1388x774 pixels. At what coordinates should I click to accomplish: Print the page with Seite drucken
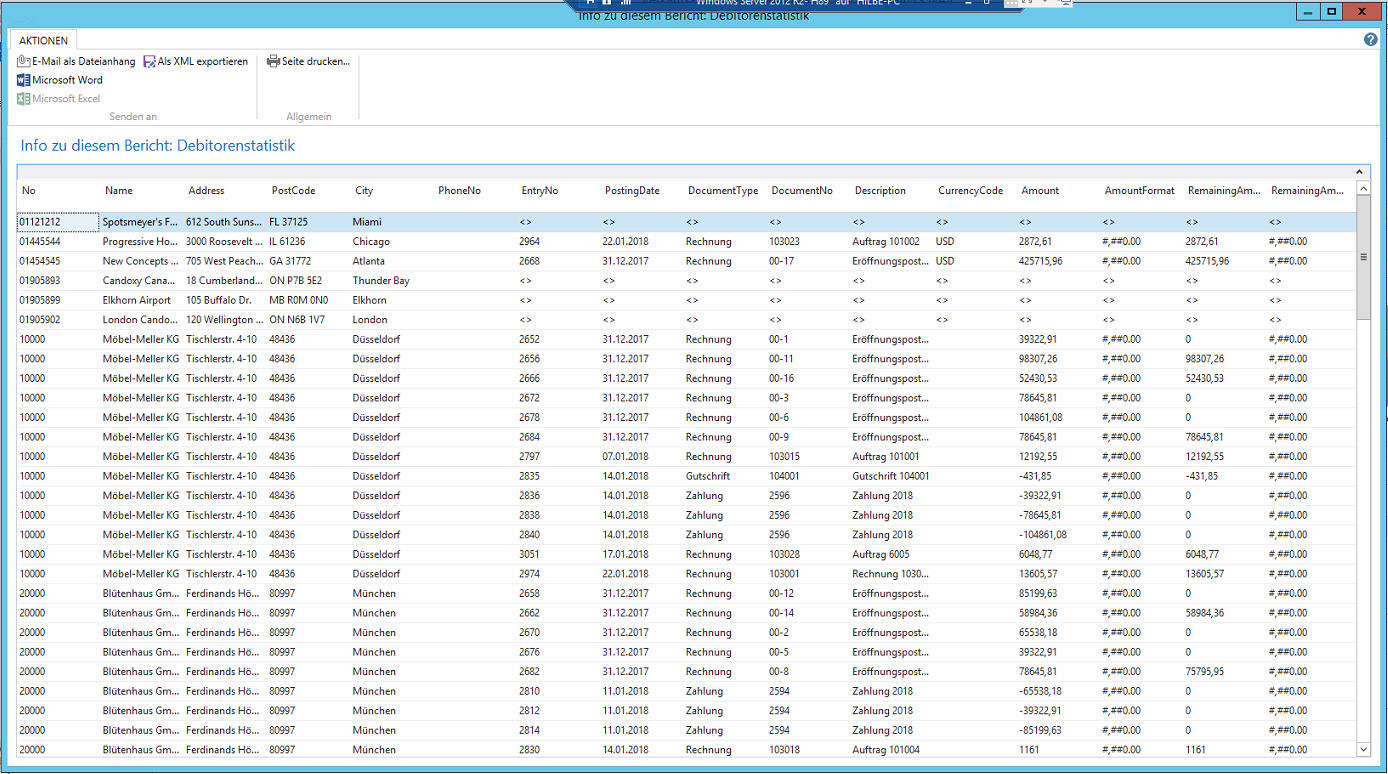click(x=308, y=62)
